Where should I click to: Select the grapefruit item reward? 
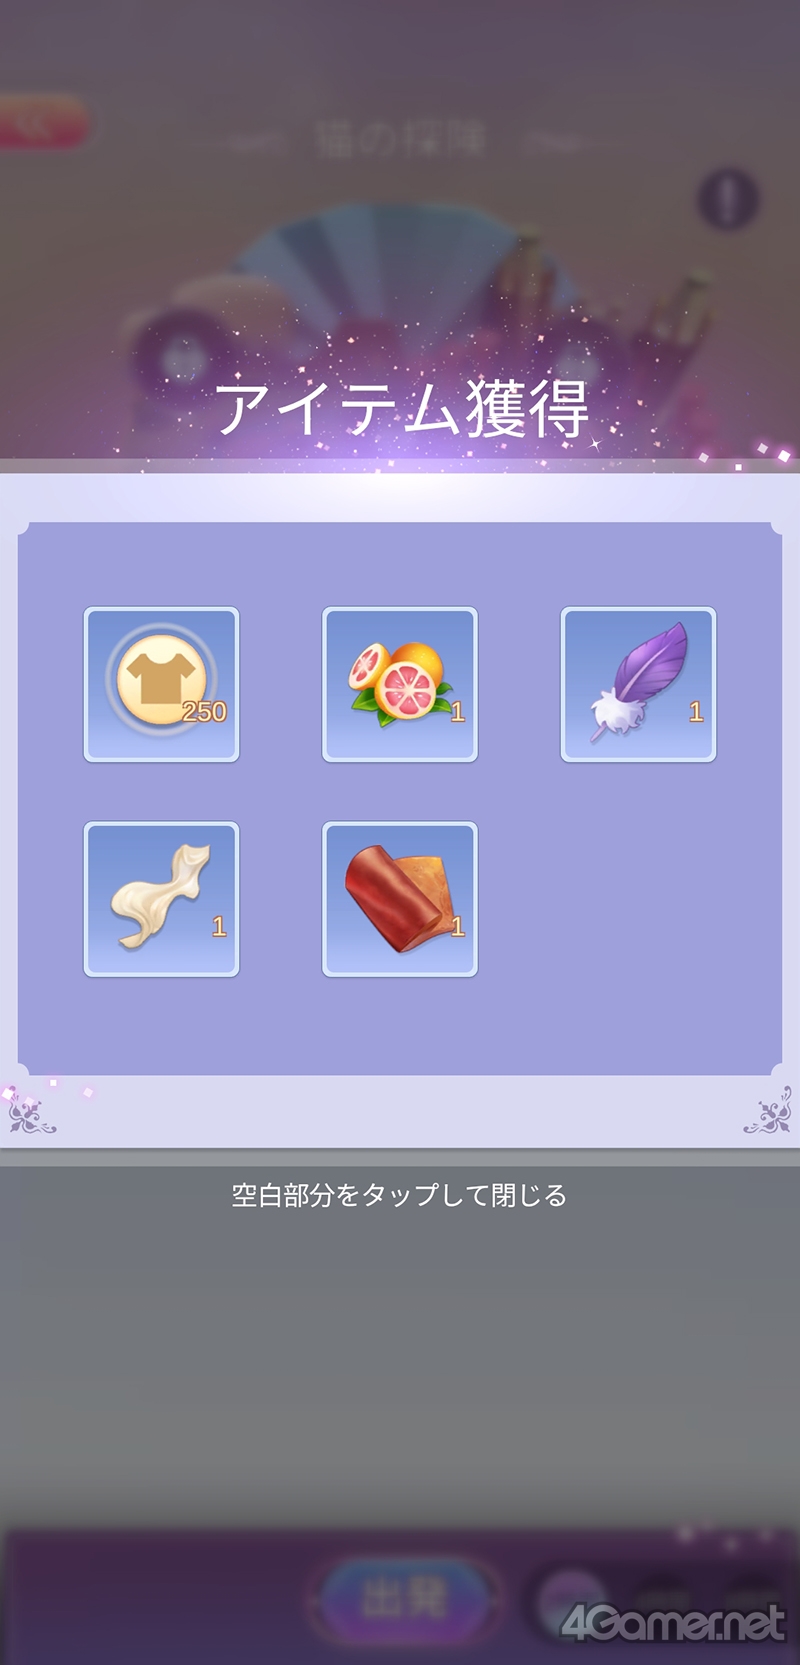[x=400, y=684]
